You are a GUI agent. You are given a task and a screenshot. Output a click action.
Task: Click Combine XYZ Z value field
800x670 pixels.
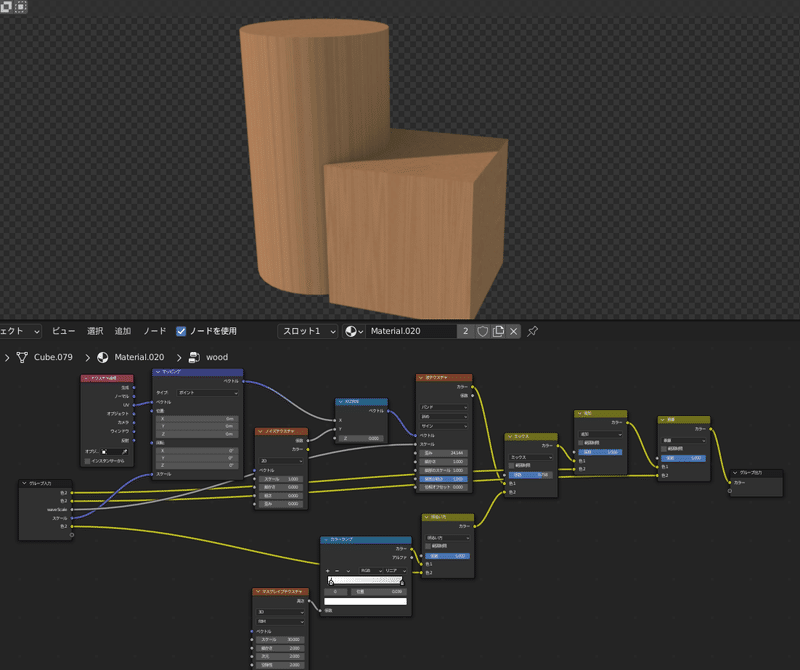(361, 438)
